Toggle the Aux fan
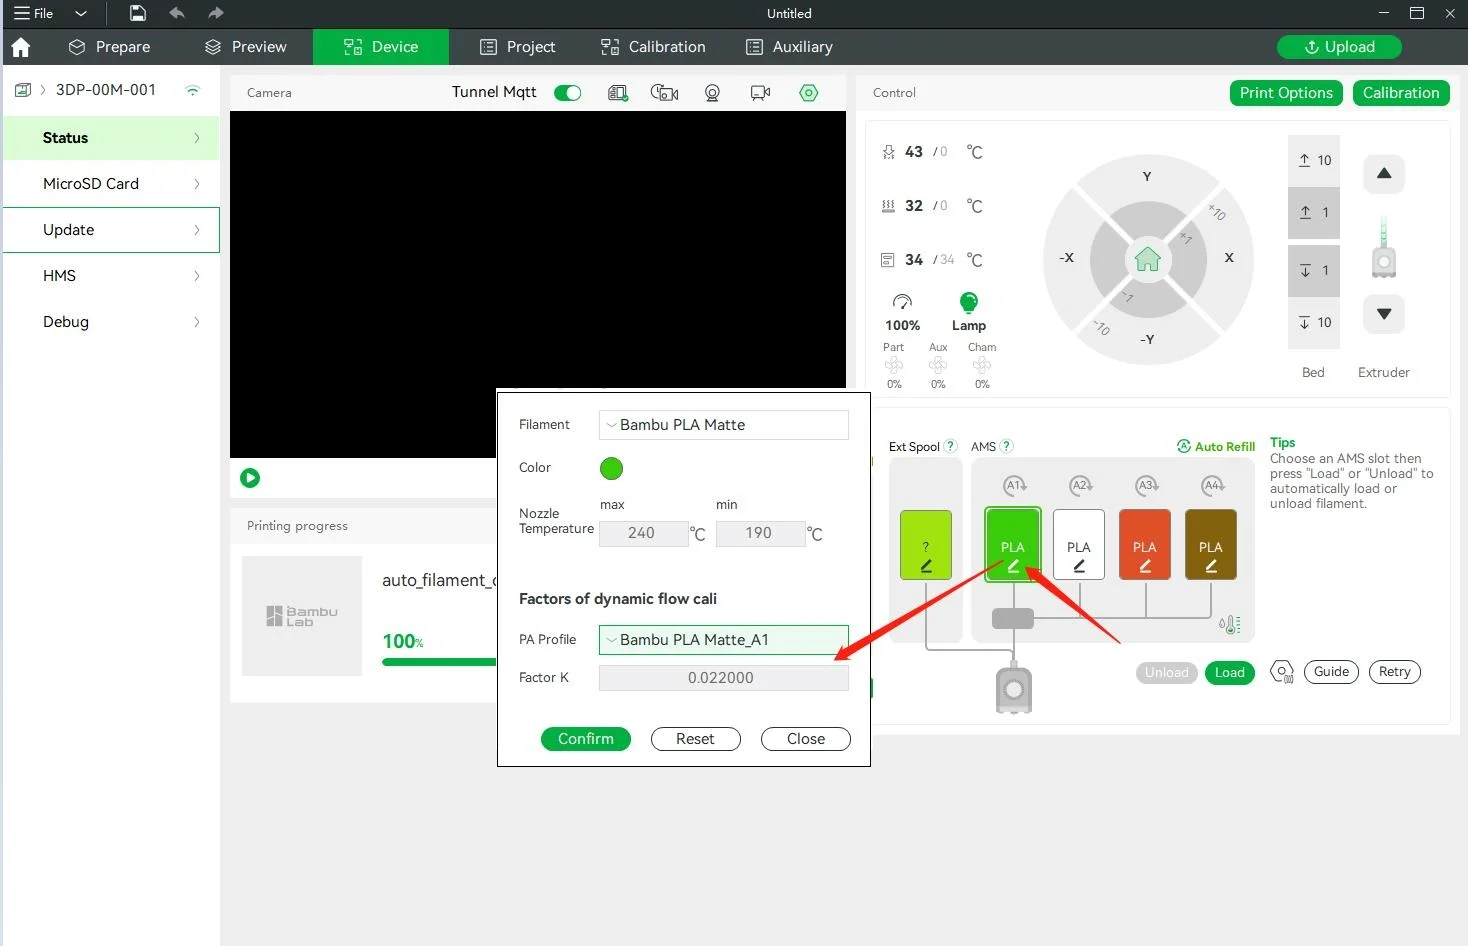1468x946 pixels. pos(938,366)
